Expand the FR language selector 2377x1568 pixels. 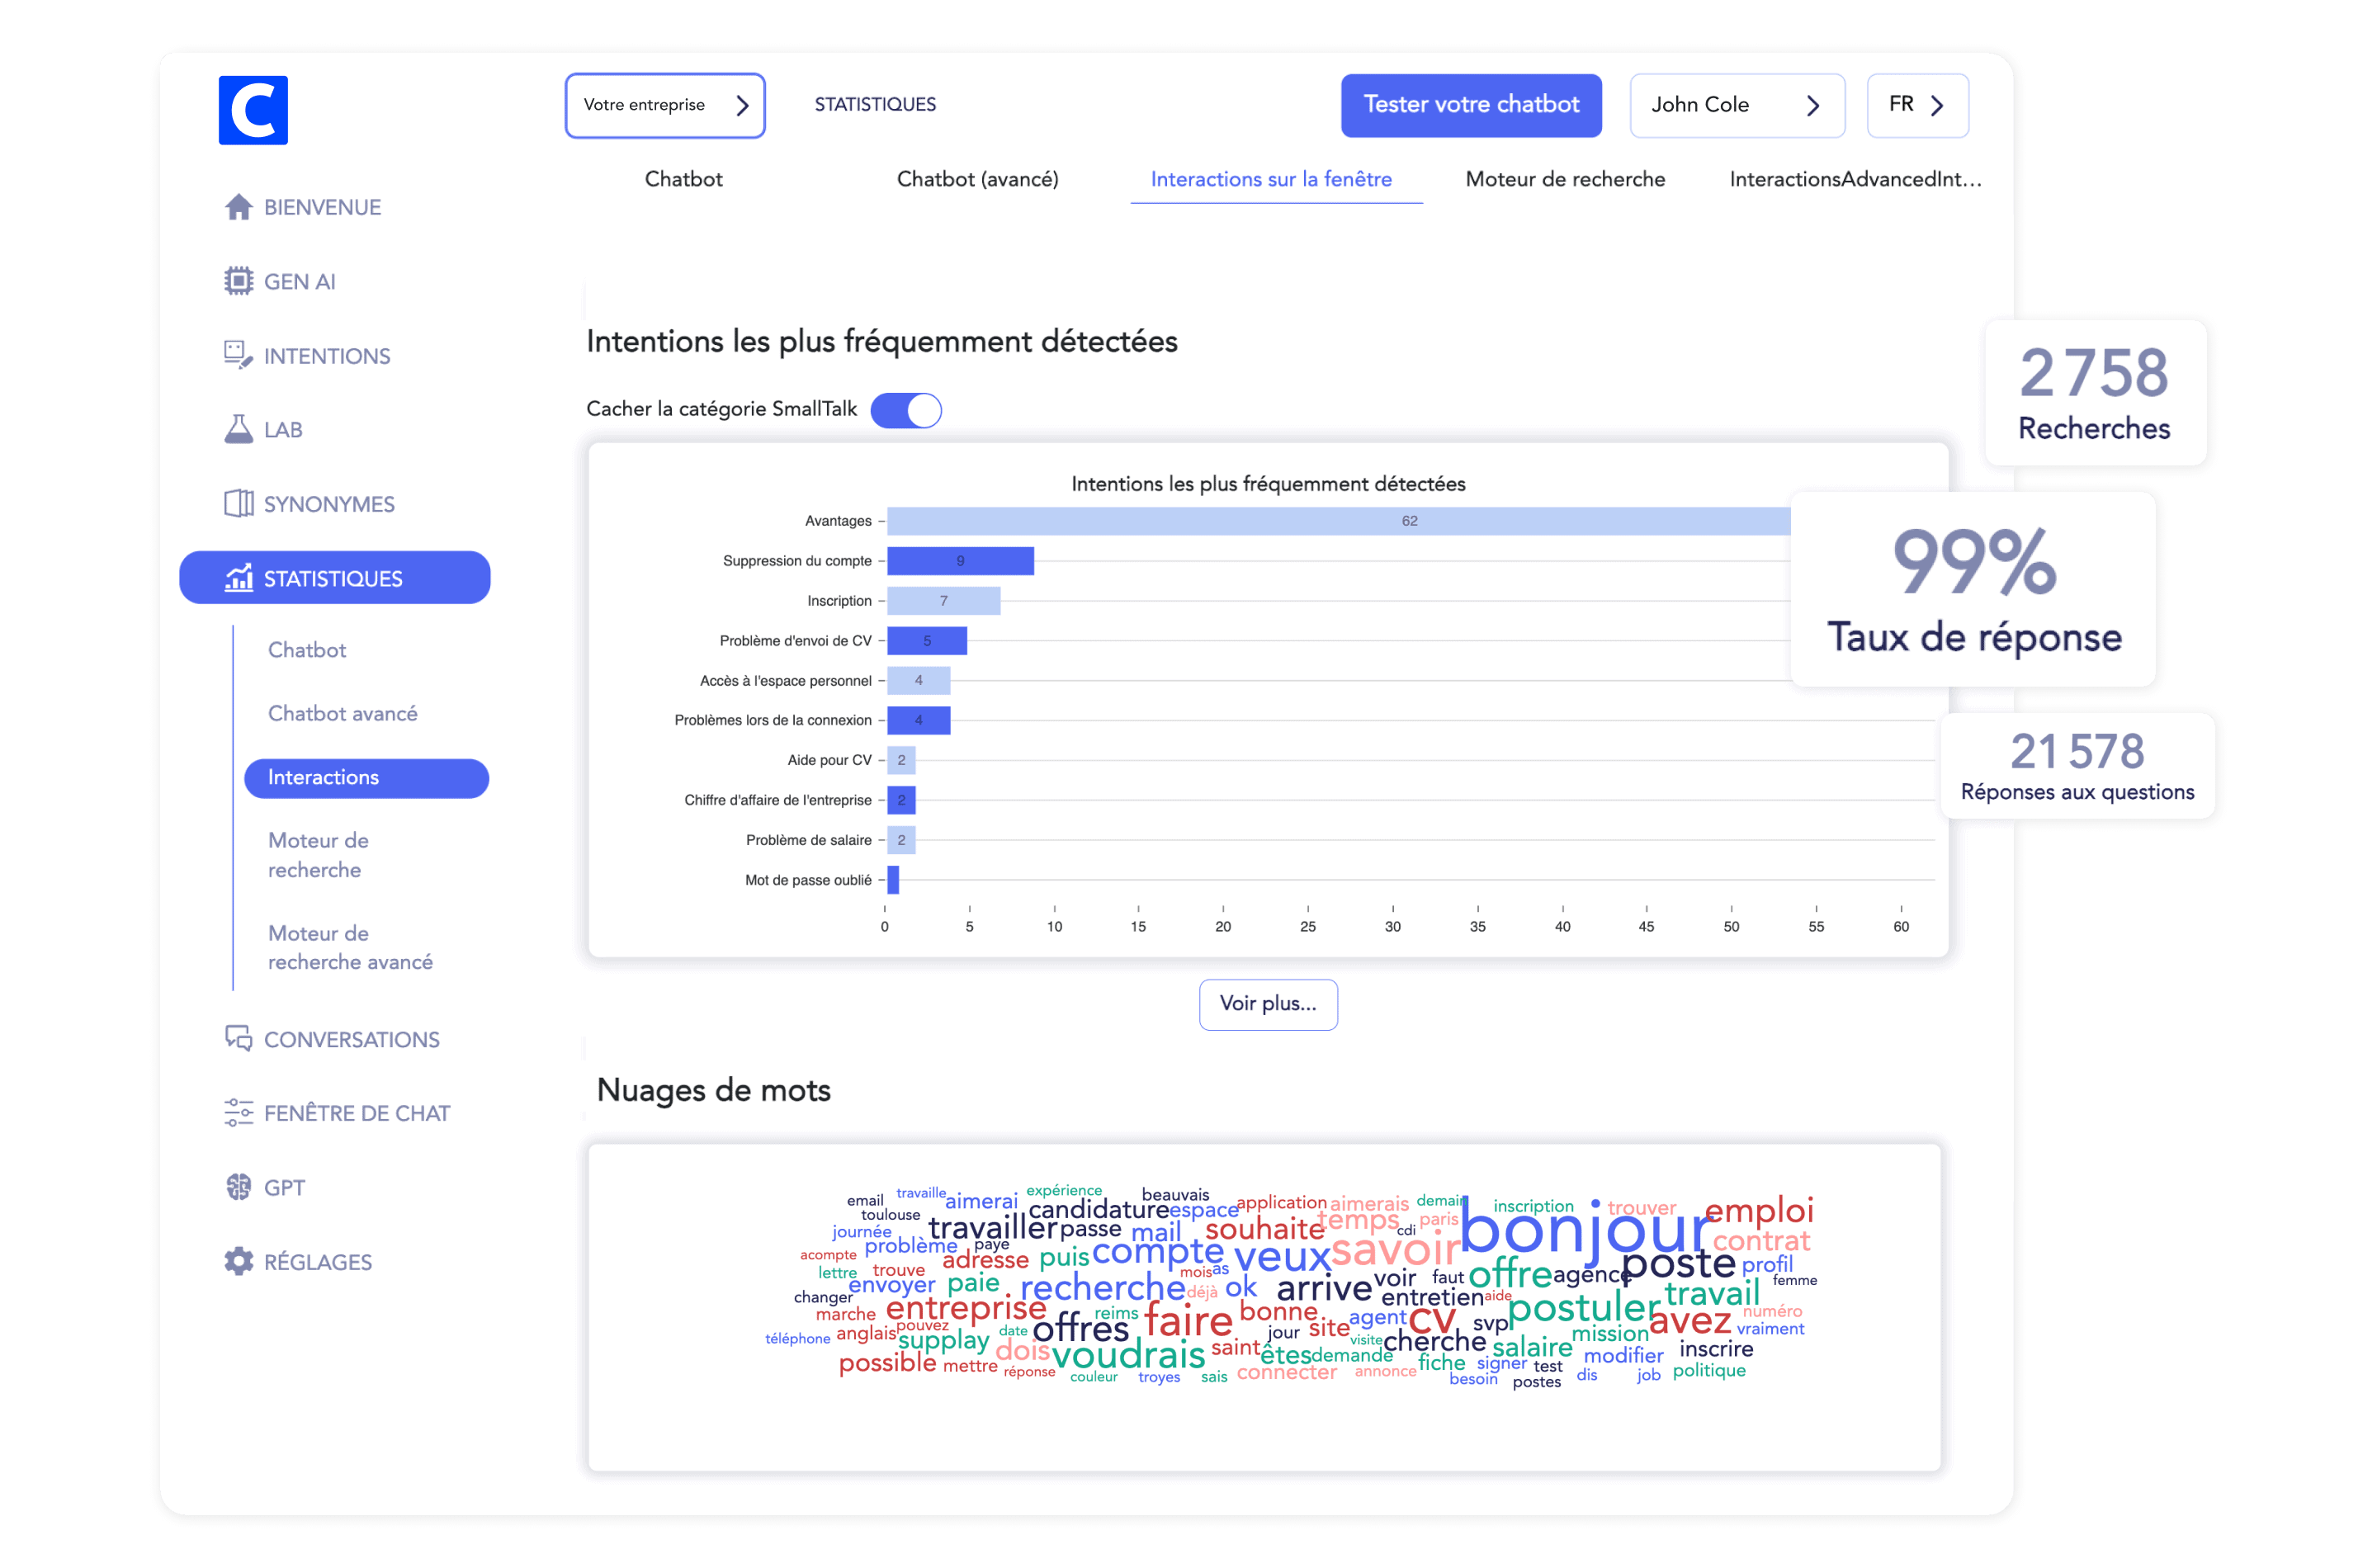(1916, 105)
